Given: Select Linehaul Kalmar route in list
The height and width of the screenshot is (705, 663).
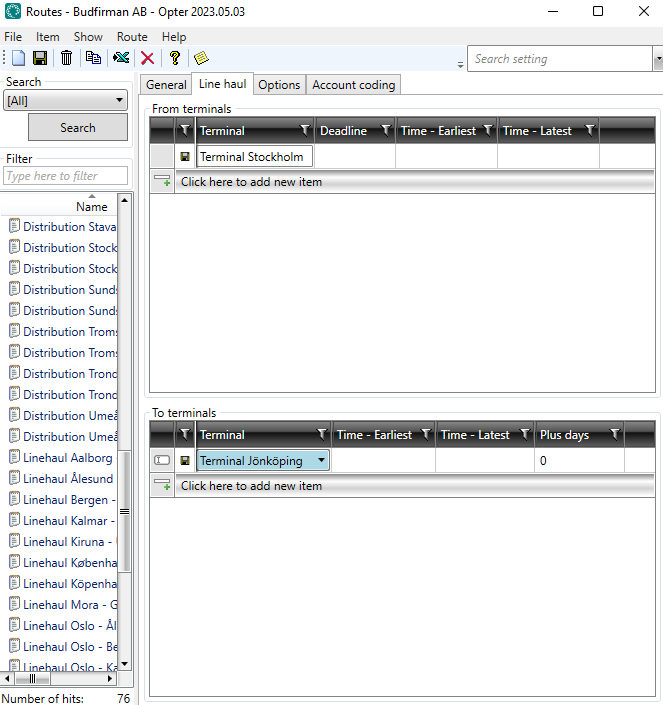Looking at the screenshot, I should (68, 521).
